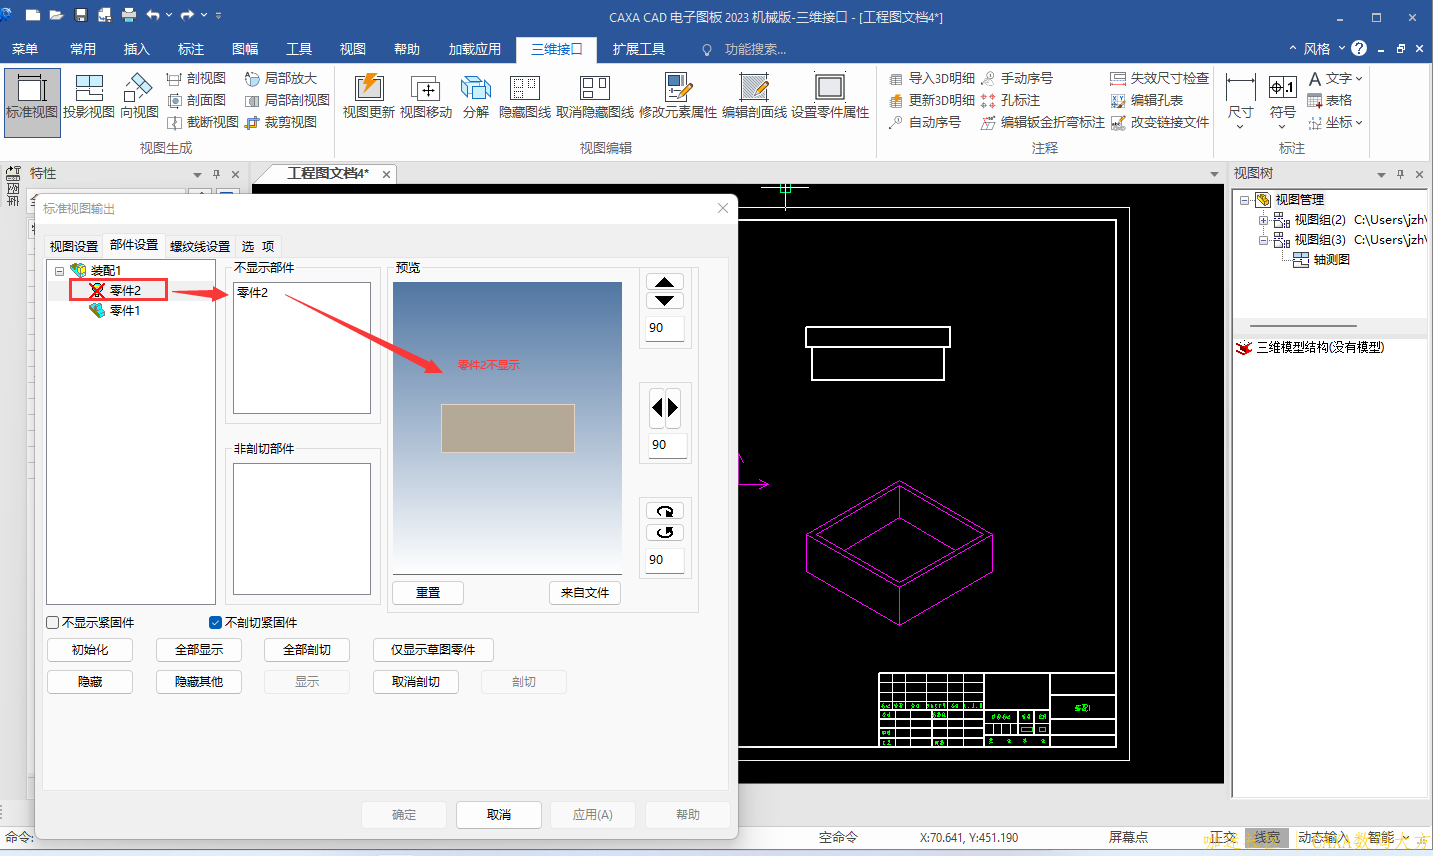The height and width of the screenshot is (856, 1433).
Task: Expand 视图组(2) in the view tree
Action: click(x=1263, y=220)
